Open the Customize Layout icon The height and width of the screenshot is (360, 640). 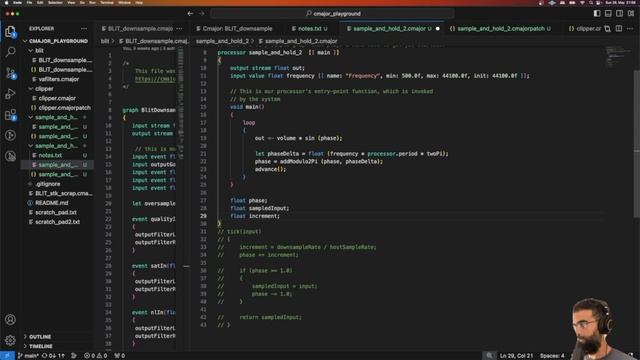631,13
